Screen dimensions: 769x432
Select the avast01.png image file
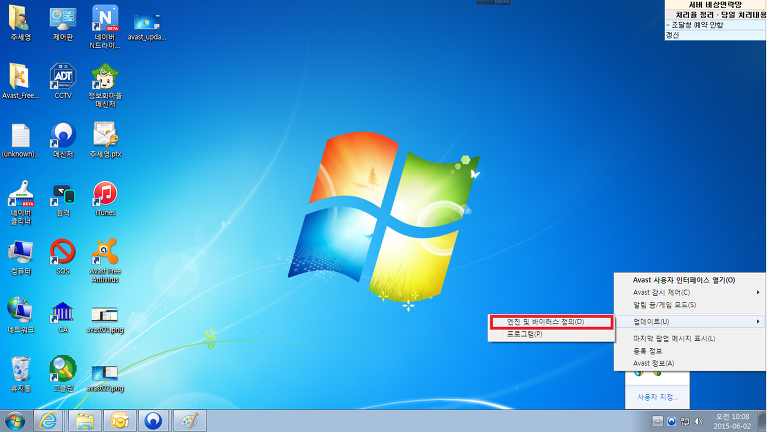click(105, 320)
